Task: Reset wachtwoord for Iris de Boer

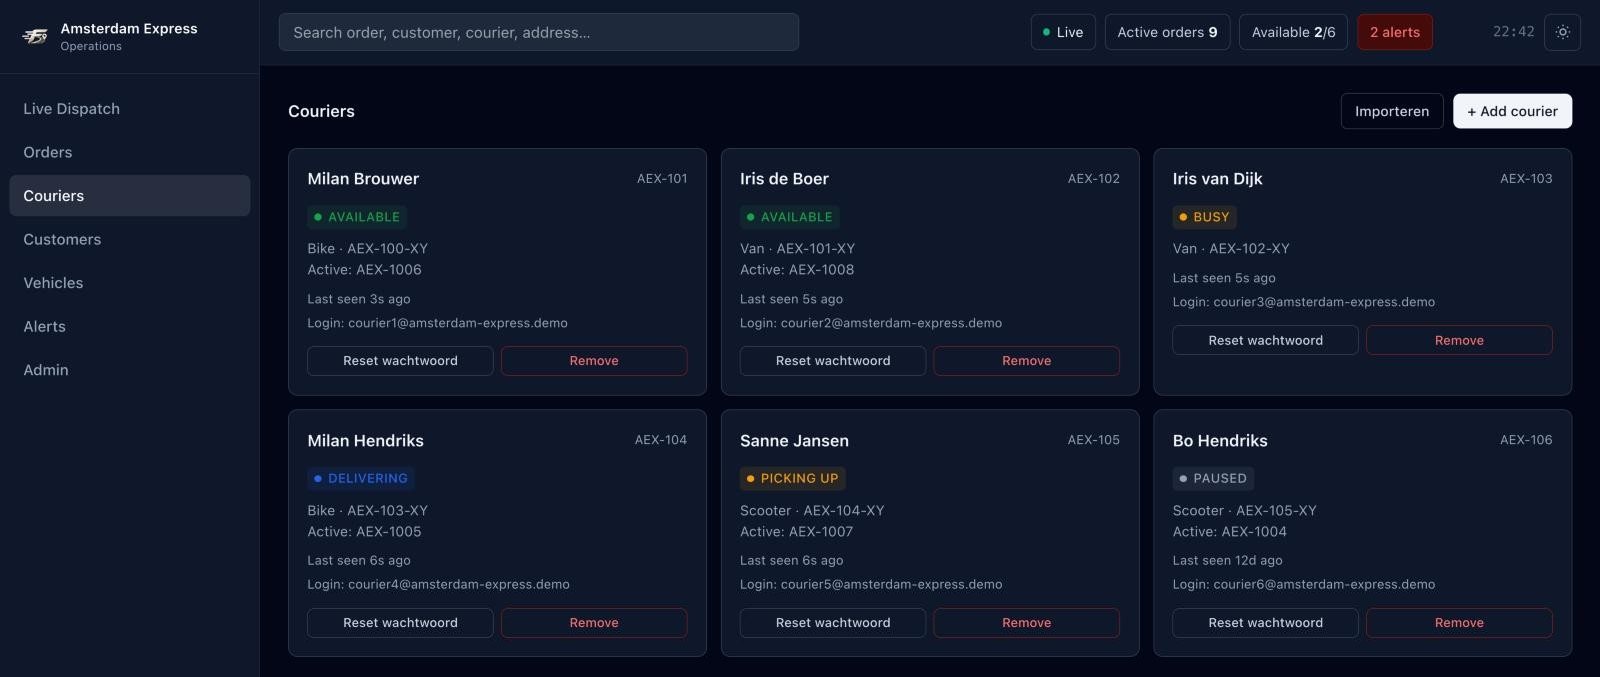Action: point(833,361)
